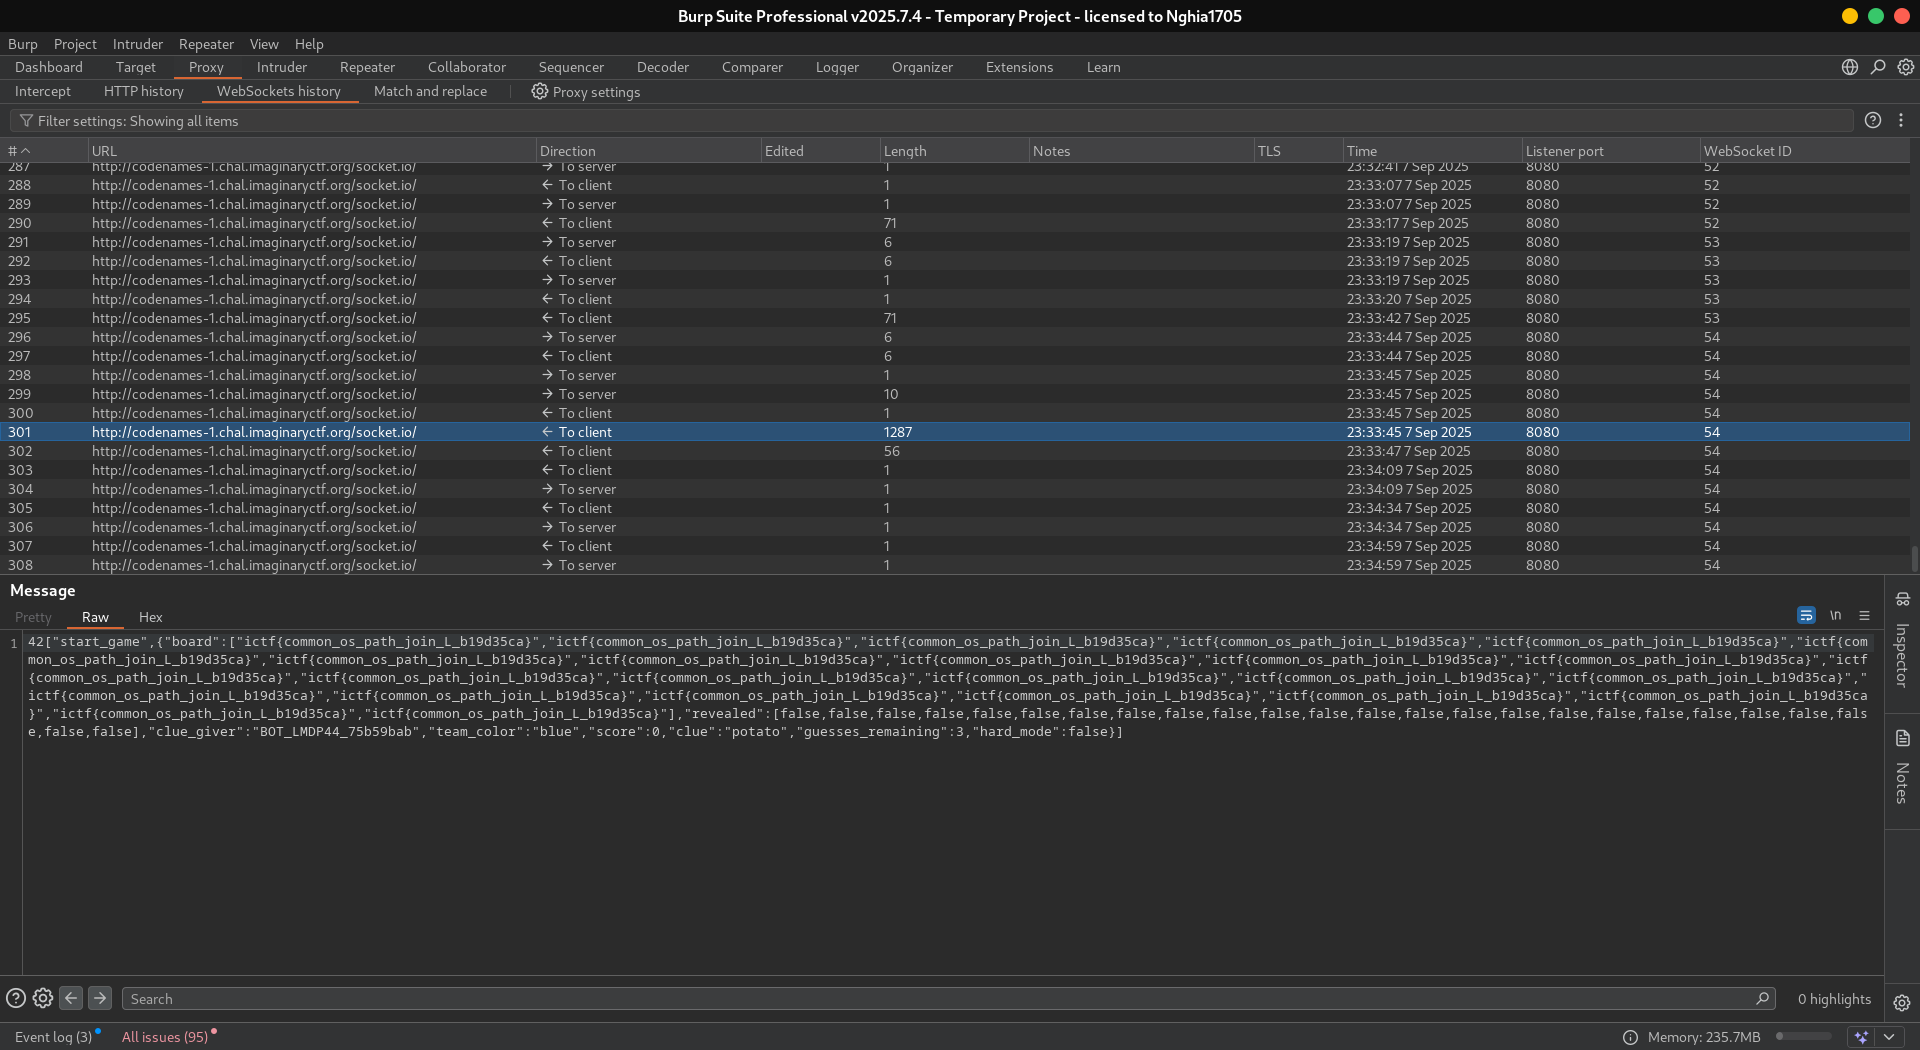Toggle line wrap in message editor

(x=1806, y=616)
